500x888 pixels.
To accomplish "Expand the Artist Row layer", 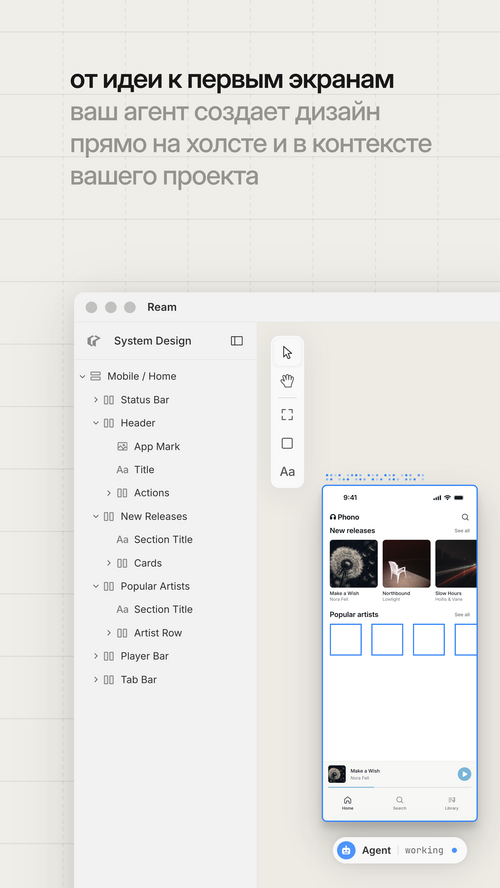I will pos(109,633).
